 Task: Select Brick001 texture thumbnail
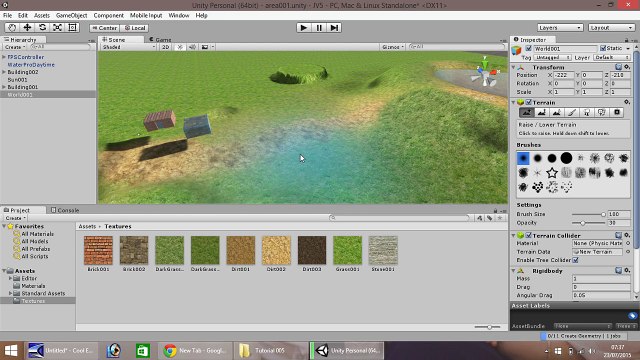click(x=98, y=250)
